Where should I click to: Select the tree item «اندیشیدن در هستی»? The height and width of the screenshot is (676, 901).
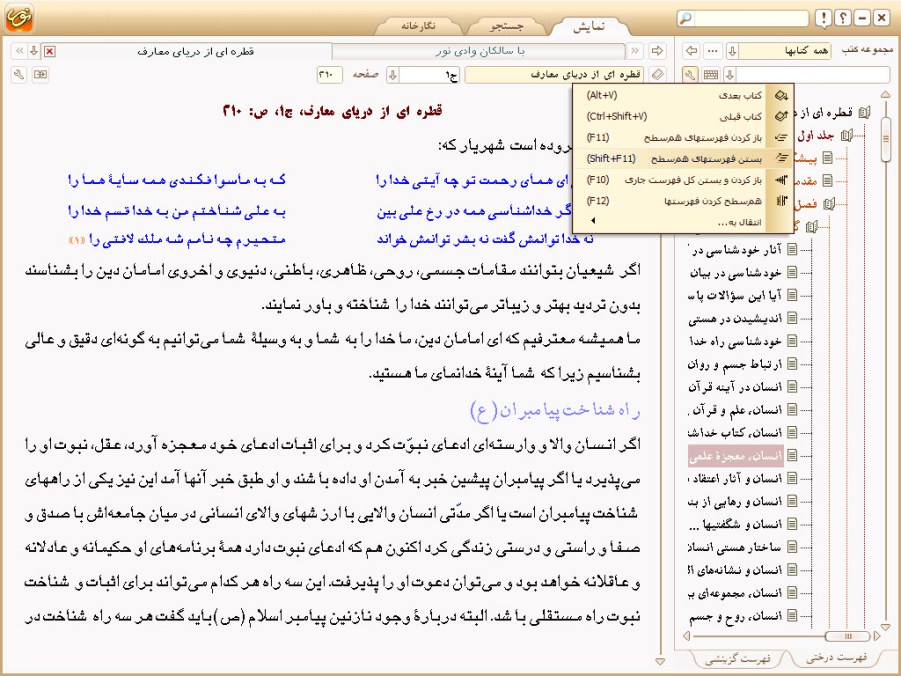point(736,318)
